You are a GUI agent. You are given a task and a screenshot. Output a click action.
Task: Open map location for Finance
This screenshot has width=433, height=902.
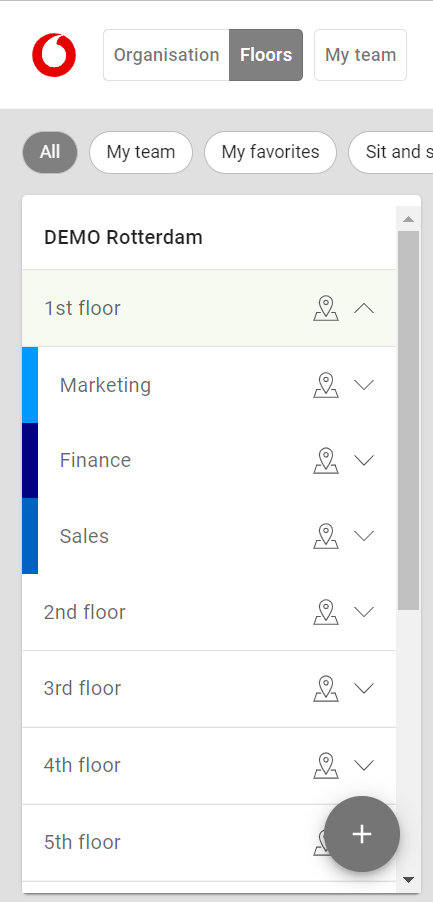pyautogui.click(x=326, y=460)
